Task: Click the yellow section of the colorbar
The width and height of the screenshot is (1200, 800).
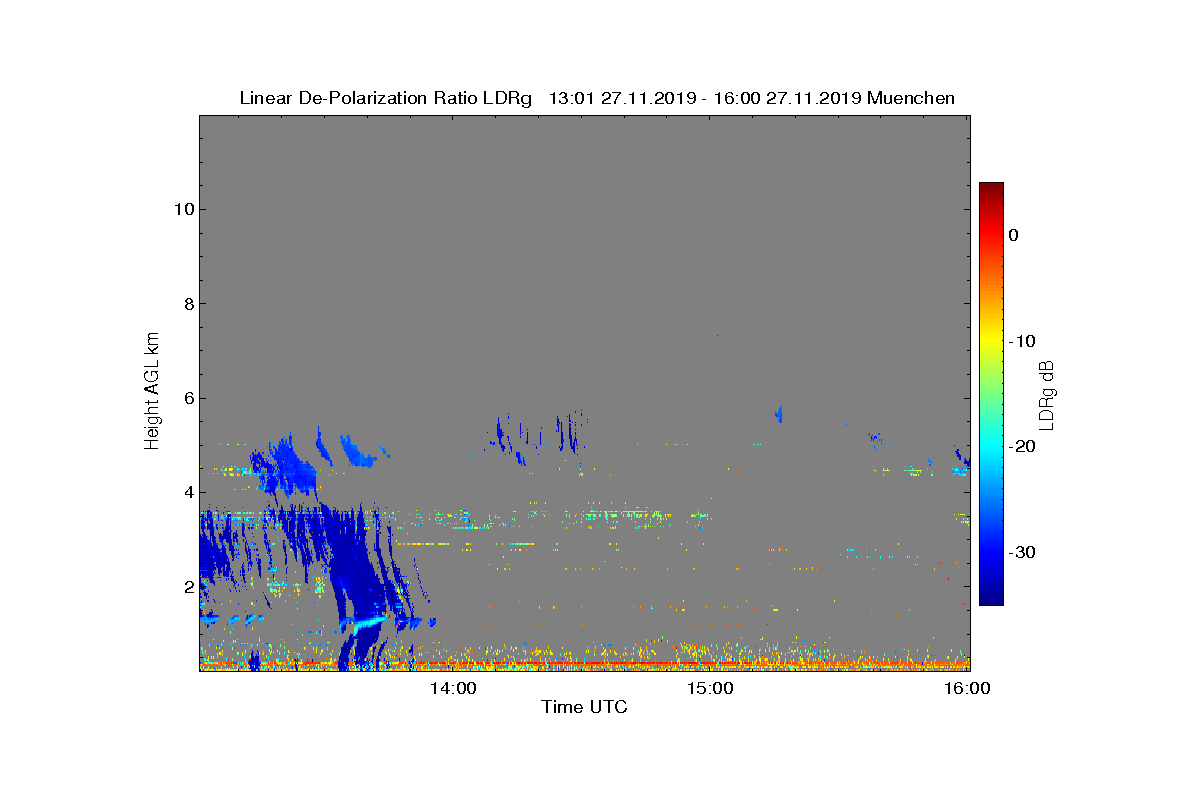Action: click(x=991, y=340)
